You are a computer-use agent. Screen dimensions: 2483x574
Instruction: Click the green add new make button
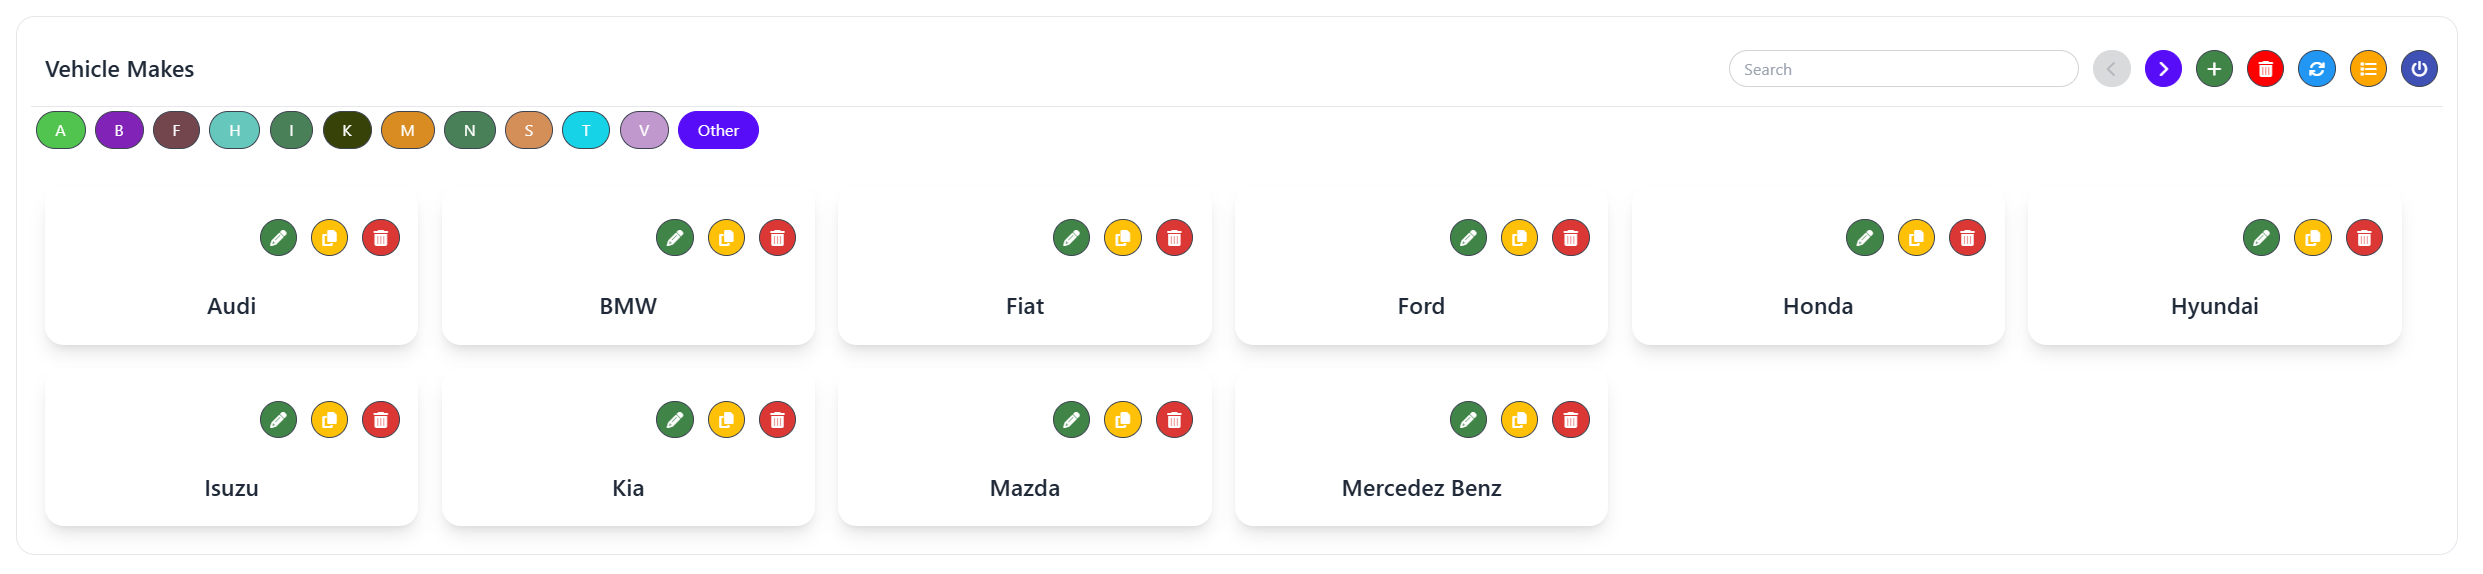(2214, 69)
